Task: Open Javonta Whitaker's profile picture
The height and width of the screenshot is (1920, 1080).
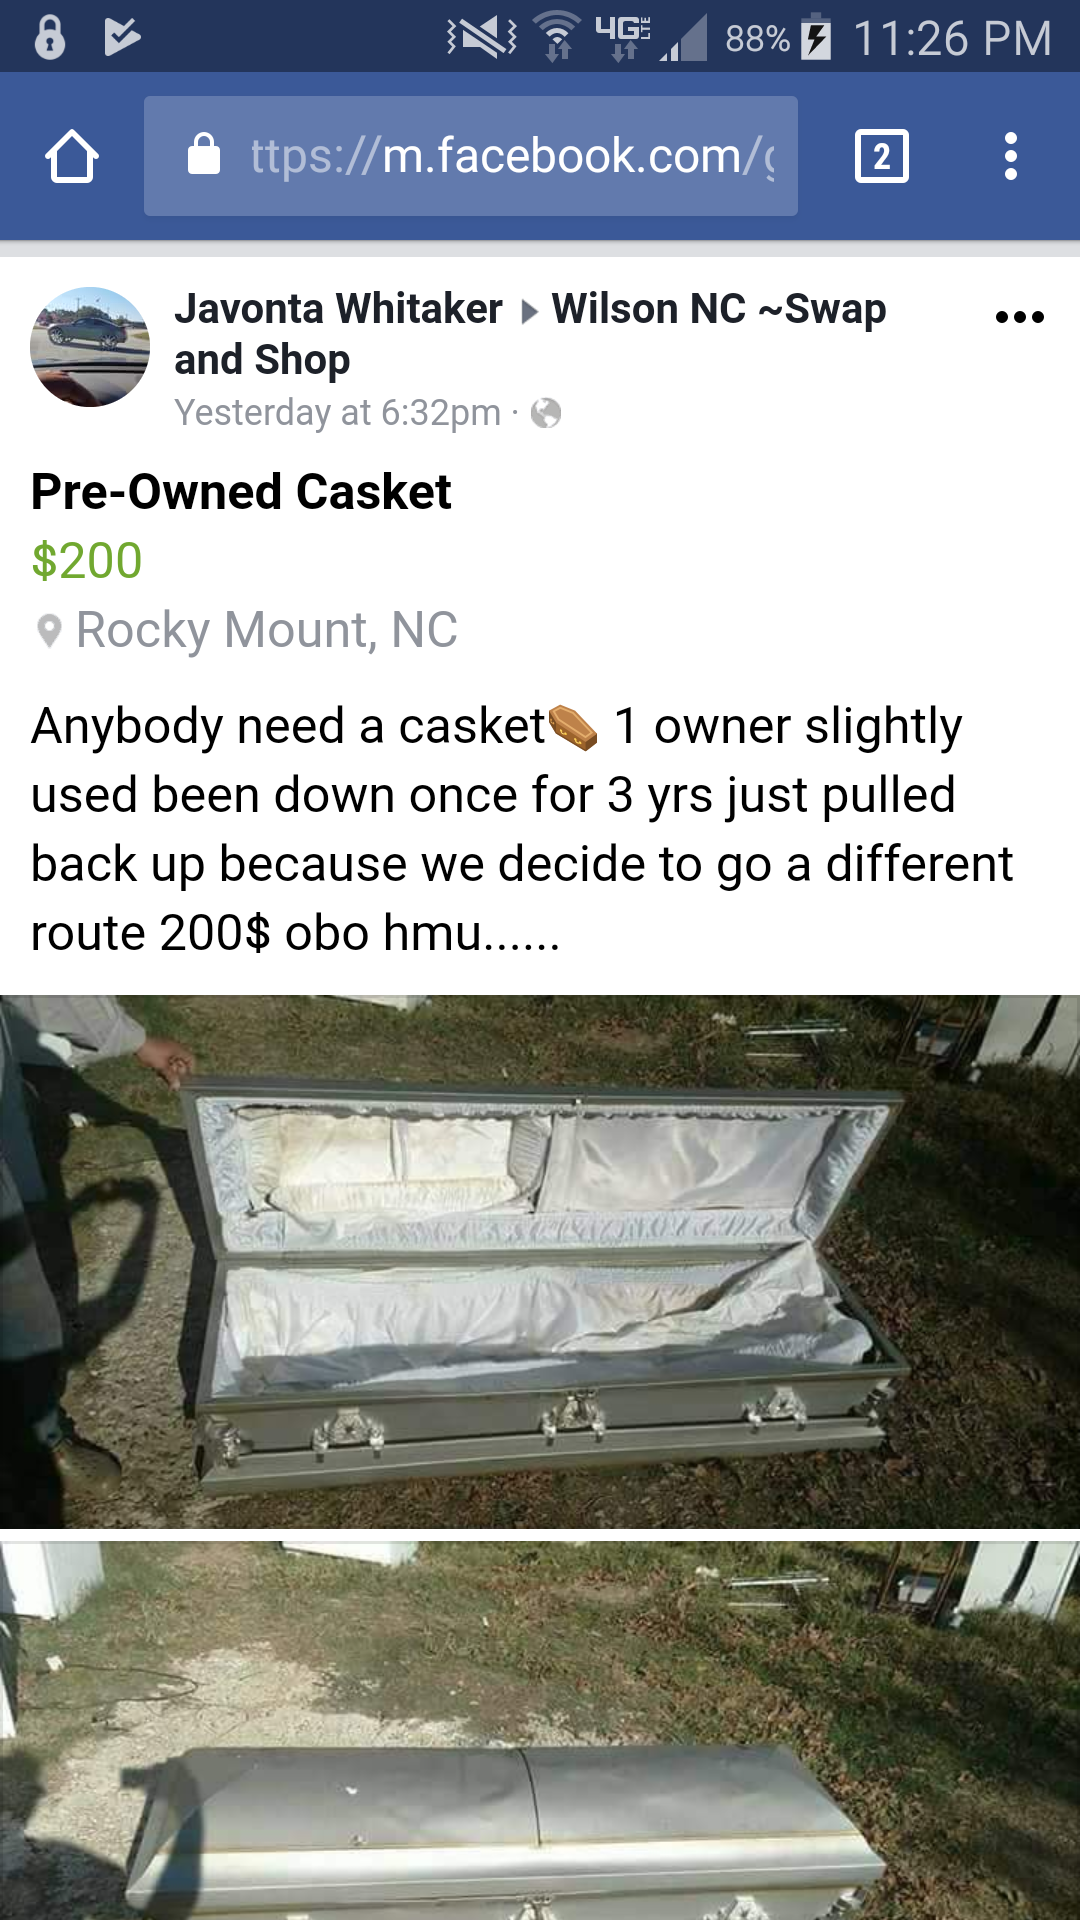Action: (x=90, y=347)
